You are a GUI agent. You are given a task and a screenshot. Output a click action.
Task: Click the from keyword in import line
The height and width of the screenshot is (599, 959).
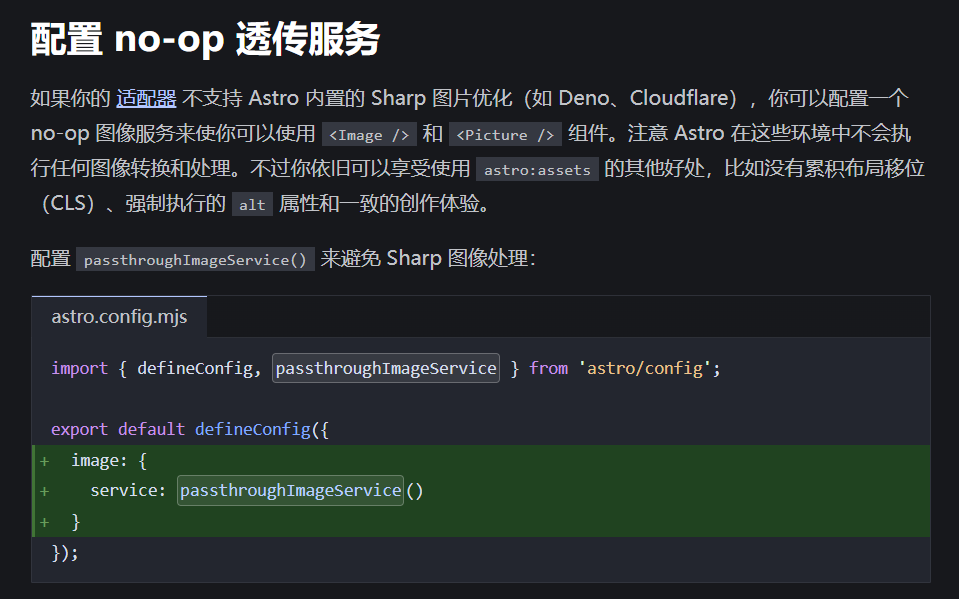[548, 368]
